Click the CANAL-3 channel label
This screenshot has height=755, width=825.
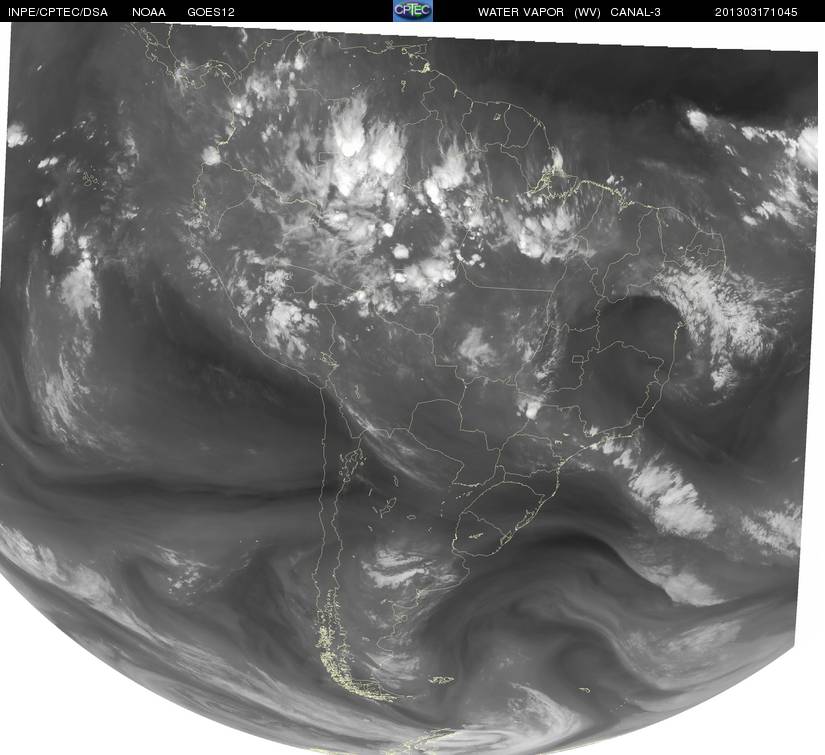[636, 12]
